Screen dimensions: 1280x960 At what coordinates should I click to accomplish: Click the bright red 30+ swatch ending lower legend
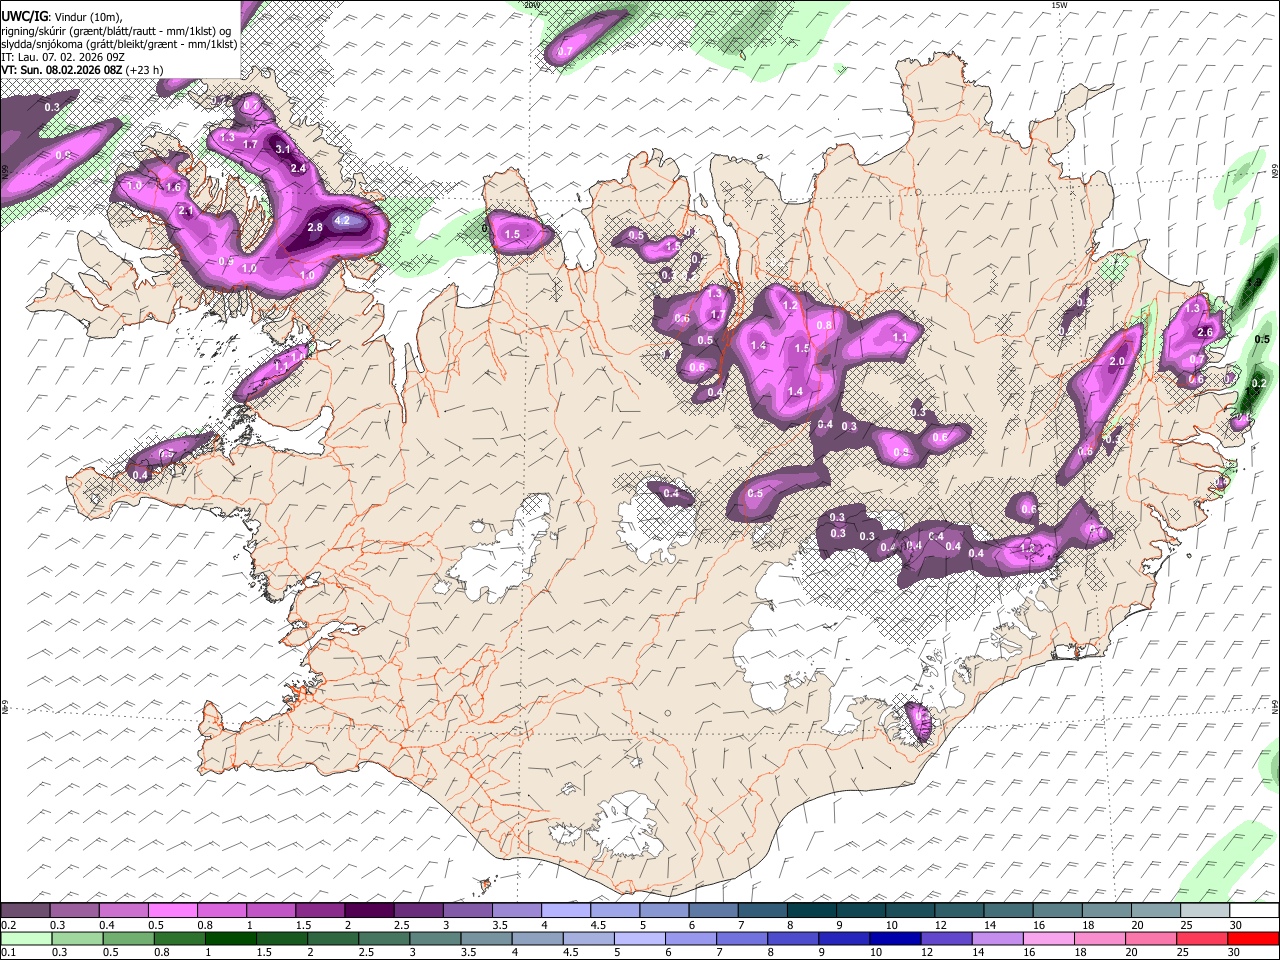[x=1253, y=938]
